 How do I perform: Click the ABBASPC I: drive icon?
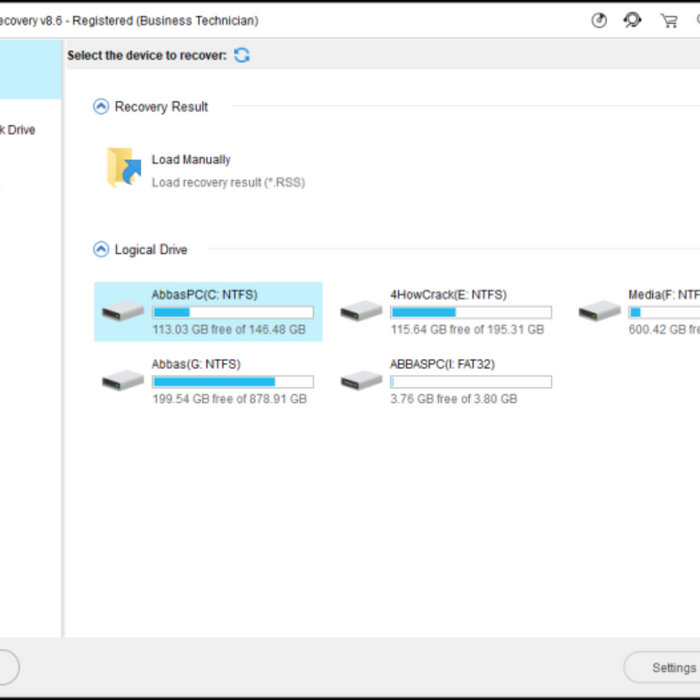click(361, 380)
